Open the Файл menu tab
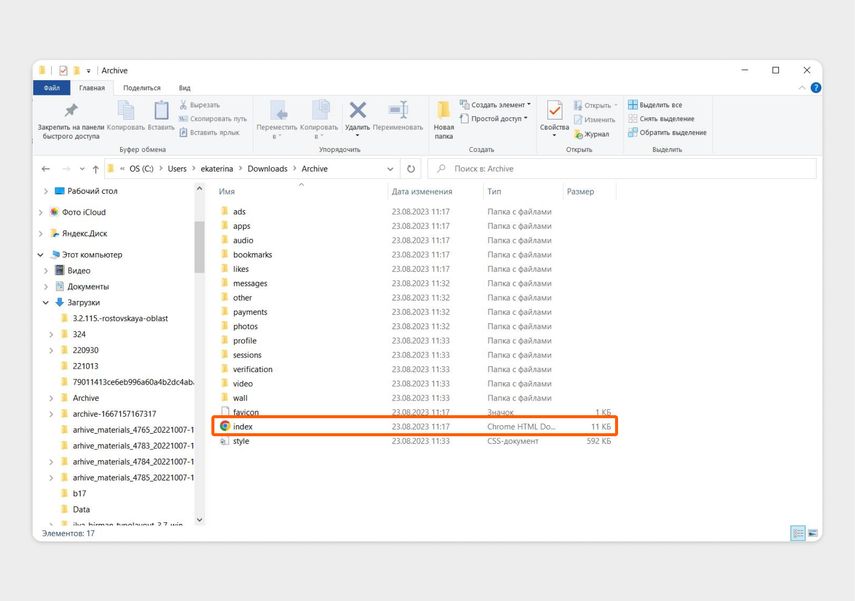This screenshot has height=601, width=855. tap(52, 88)
